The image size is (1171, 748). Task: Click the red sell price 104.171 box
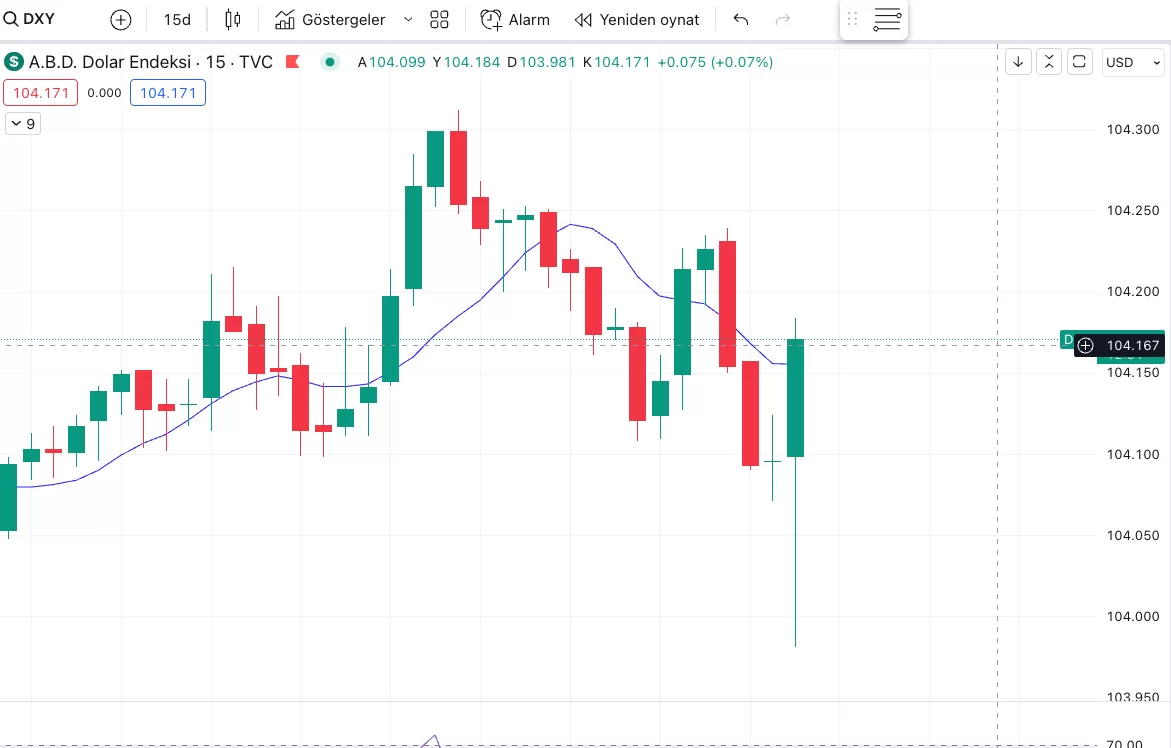click(x=40, y=93)
